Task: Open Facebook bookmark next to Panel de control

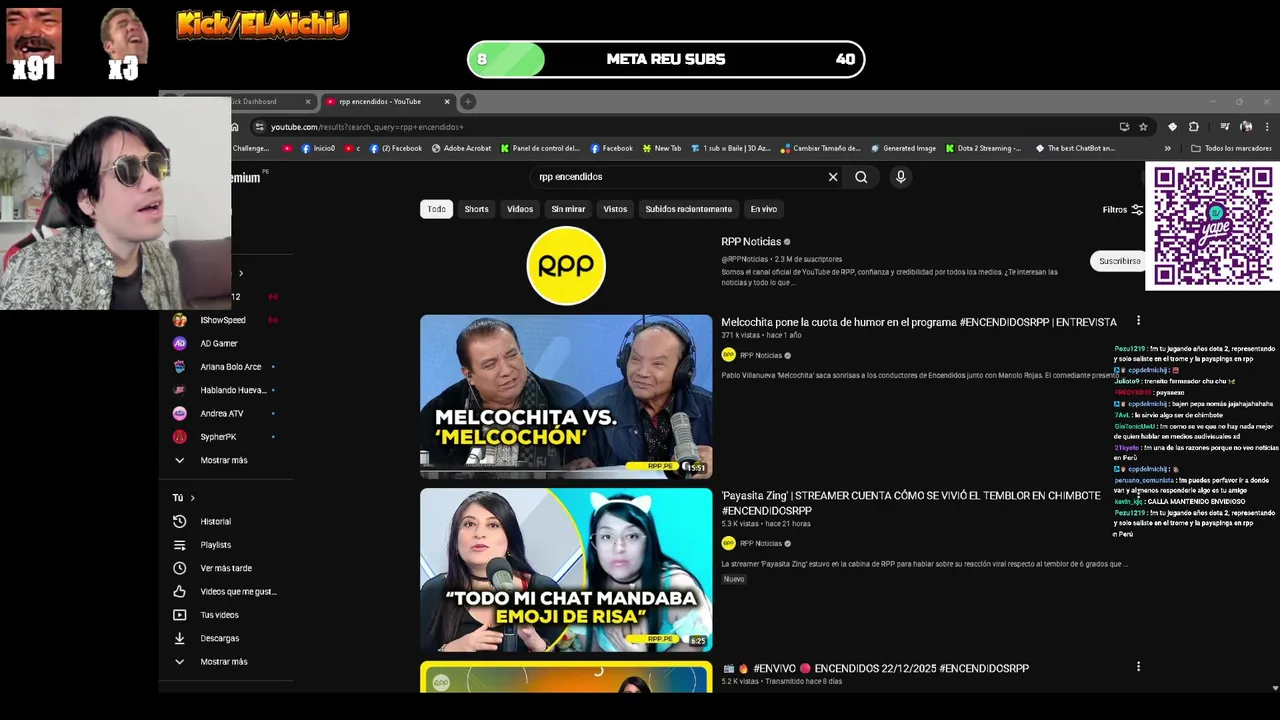Action: pos(611,148)
